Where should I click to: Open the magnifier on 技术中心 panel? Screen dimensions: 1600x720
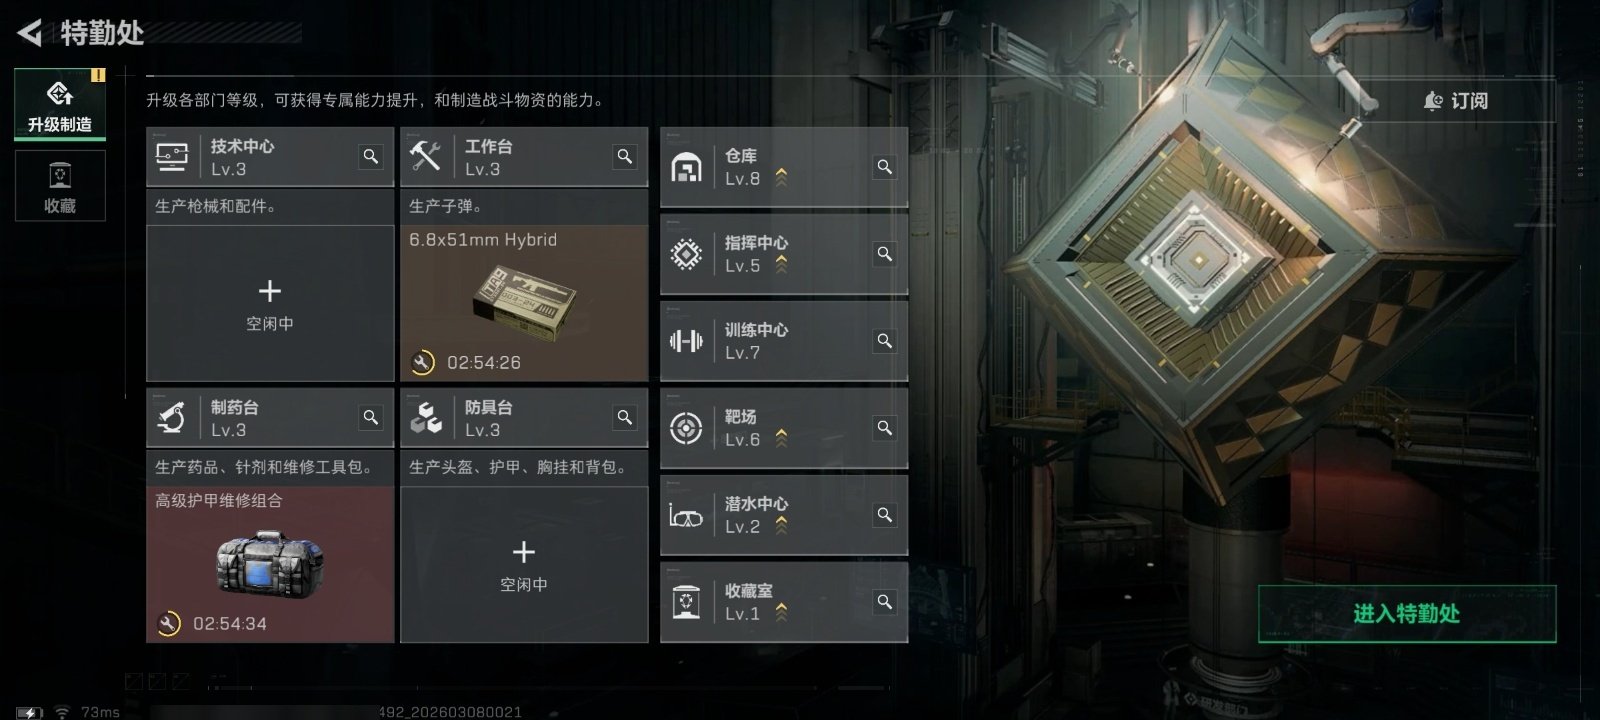click(371, 157)
